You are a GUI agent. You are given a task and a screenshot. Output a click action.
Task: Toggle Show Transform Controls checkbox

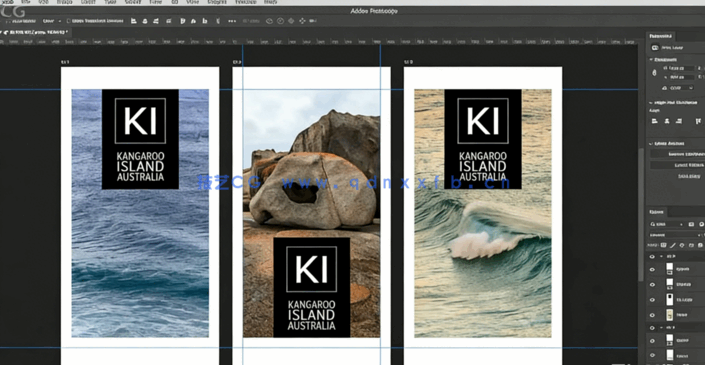[68, 21]
